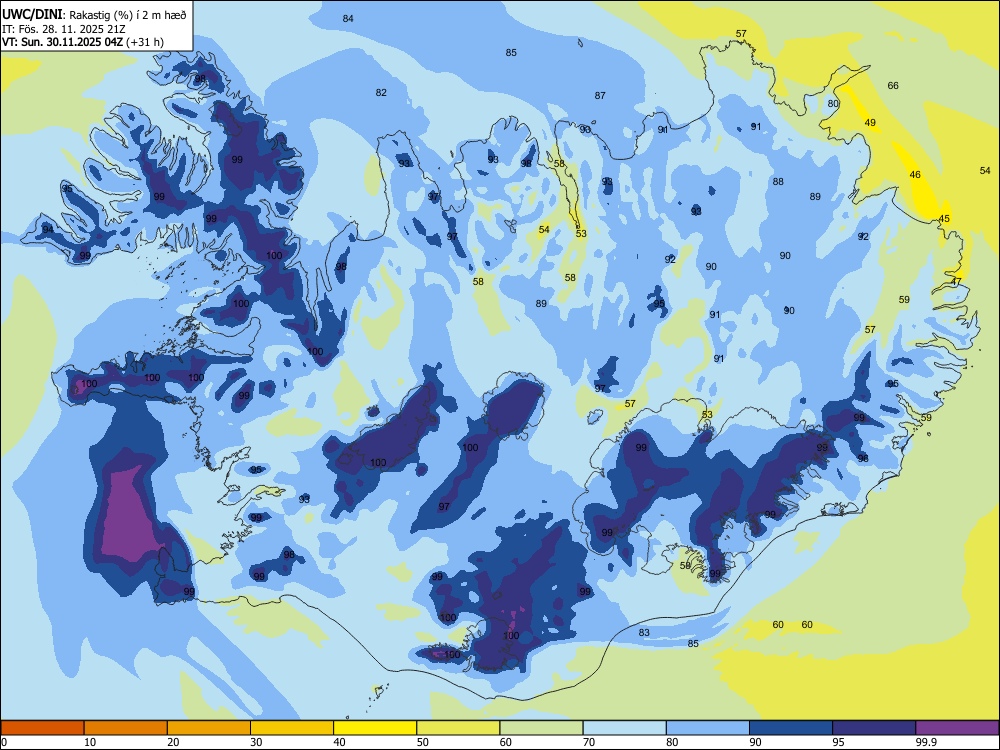Click the legend tick label 0
Viewport: 1000px width, 750px height.
click(4, 742)
